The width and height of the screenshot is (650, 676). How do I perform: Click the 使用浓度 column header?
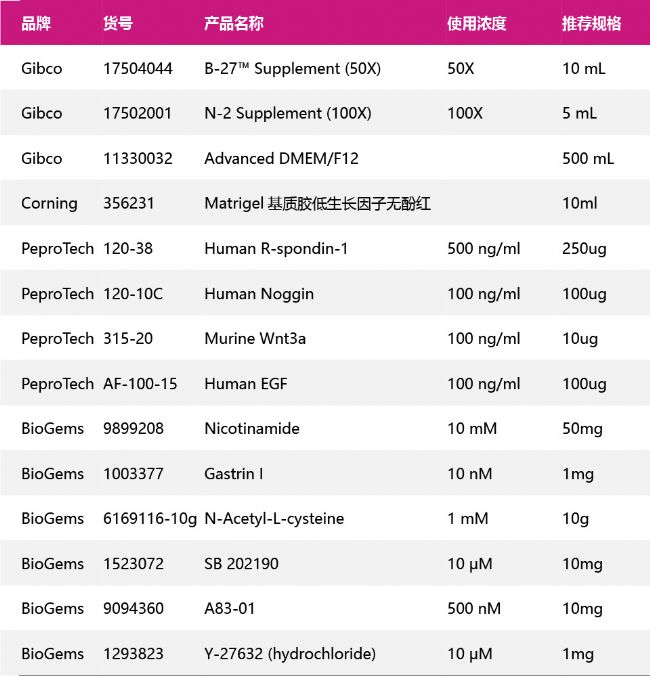point(476,23)
